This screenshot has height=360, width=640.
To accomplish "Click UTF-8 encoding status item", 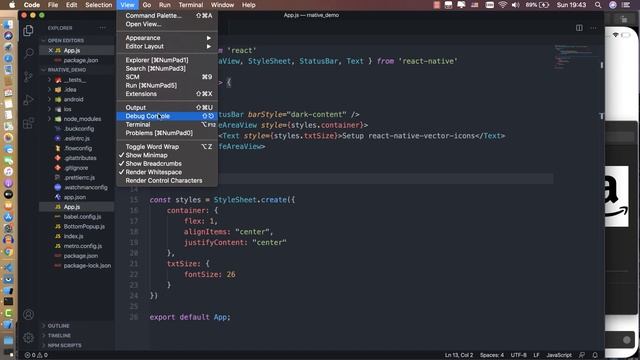I will 518,355.
